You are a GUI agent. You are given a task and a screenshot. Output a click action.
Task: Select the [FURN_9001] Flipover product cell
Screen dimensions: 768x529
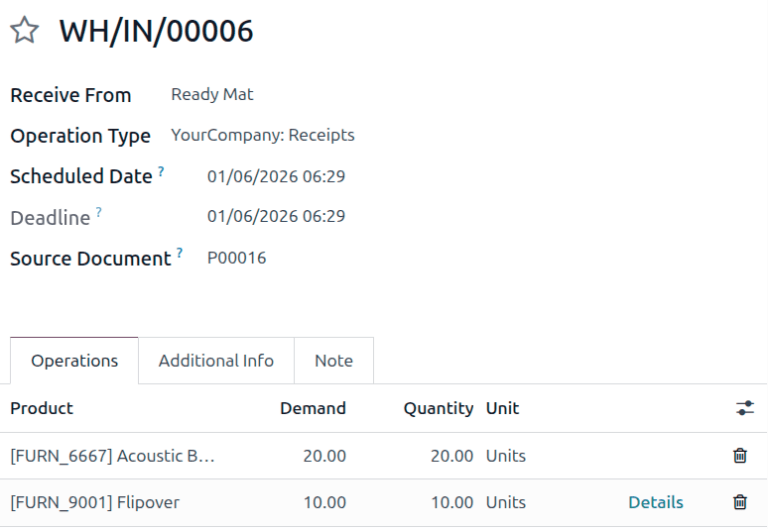pos(95,502)
